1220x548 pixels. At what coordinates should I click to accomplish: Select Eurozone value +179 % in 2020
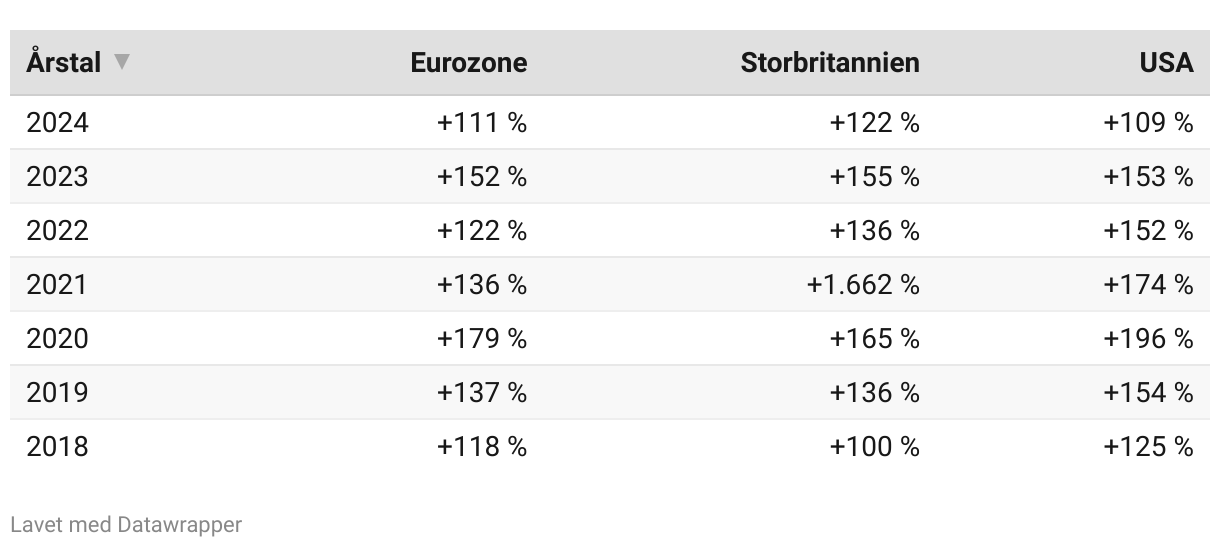click(482, 339)
